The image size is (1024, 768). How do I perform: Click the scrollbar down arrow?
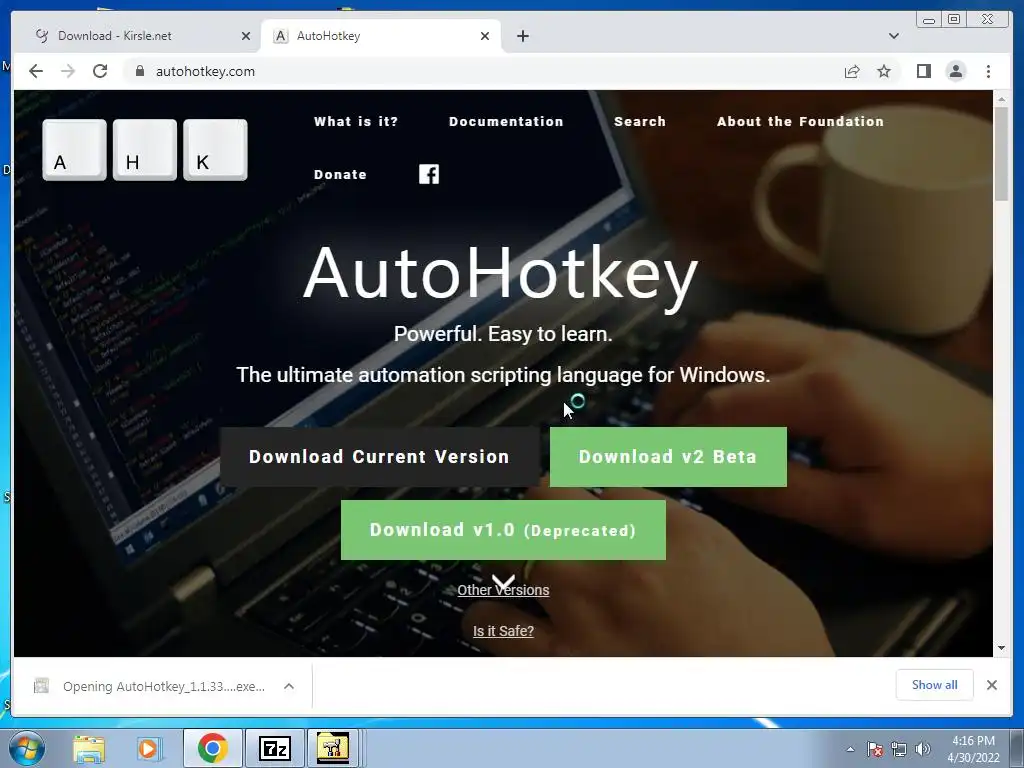(x=1001, y=648)
